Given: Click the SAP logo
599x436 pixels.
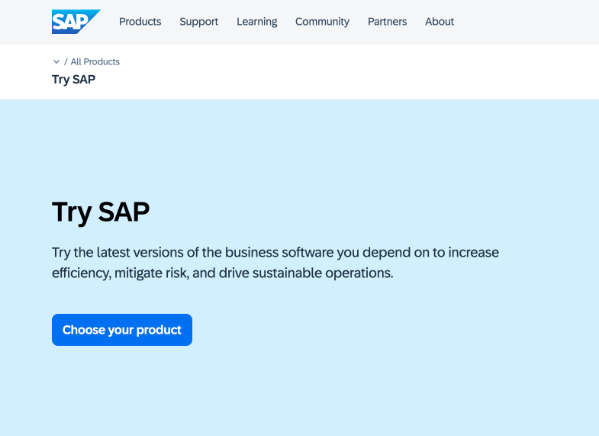Looking at the screenshot, I should pos(76,22).
